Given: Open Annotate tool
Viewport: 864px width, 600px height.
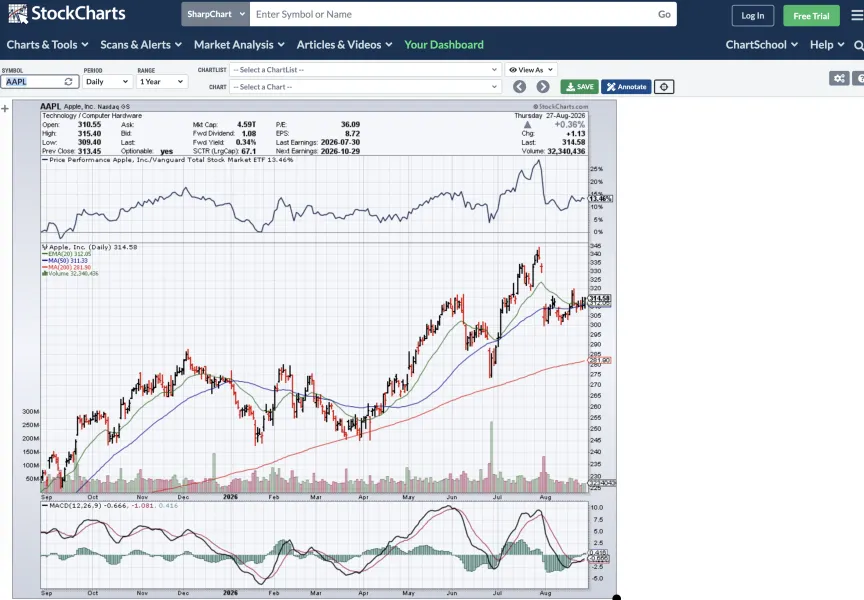Looking at the screenshot, I should point(627,87).
